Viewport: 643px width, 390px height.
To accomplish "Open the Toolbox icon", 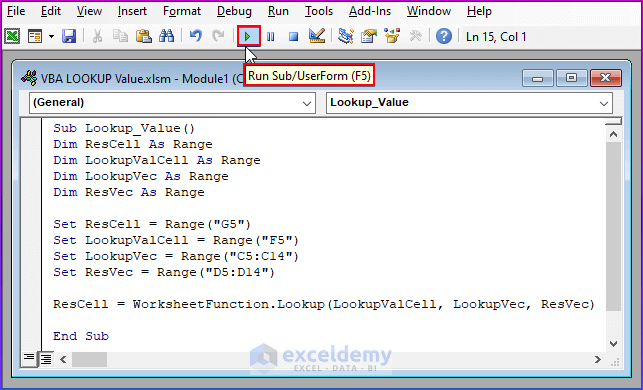I will 415,36.
